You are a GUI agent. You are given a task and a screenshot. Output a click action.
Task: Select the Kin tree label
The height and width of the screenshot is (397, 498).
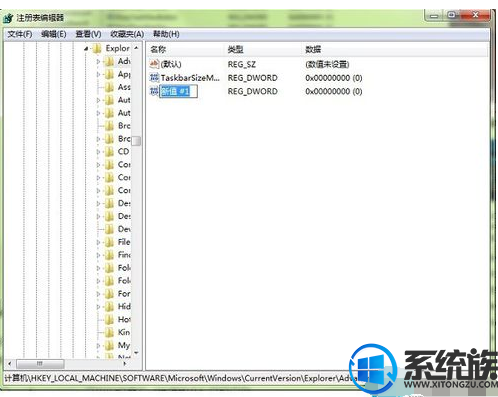click(x=124, y=332)
